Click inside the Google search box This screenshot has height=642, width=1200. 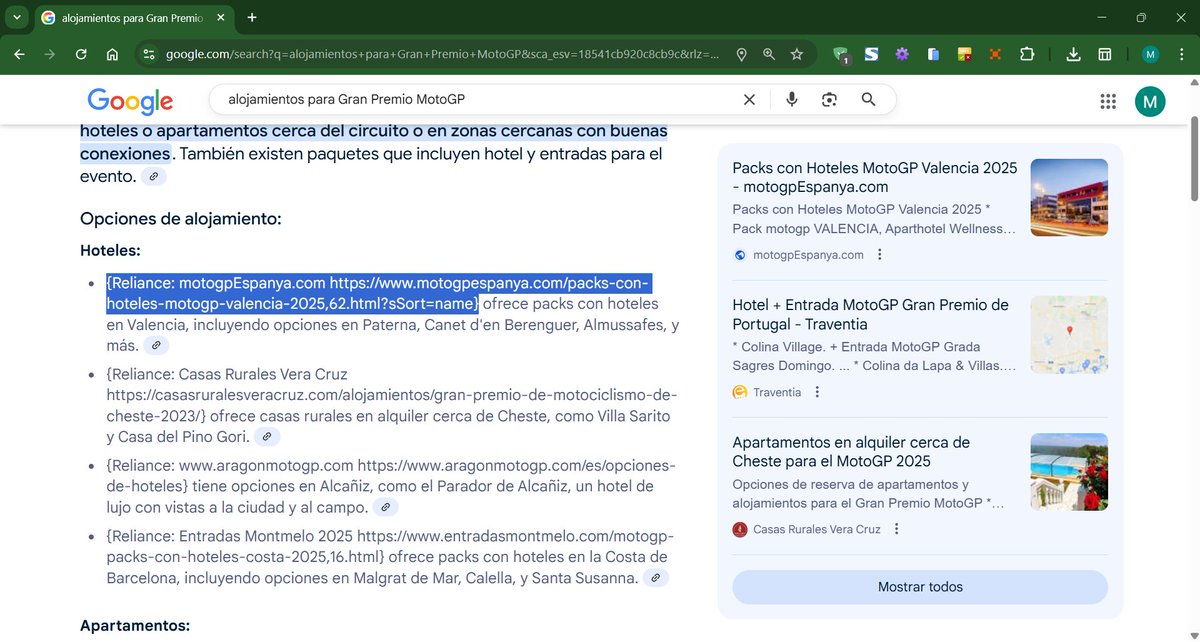tap(480, 100)
